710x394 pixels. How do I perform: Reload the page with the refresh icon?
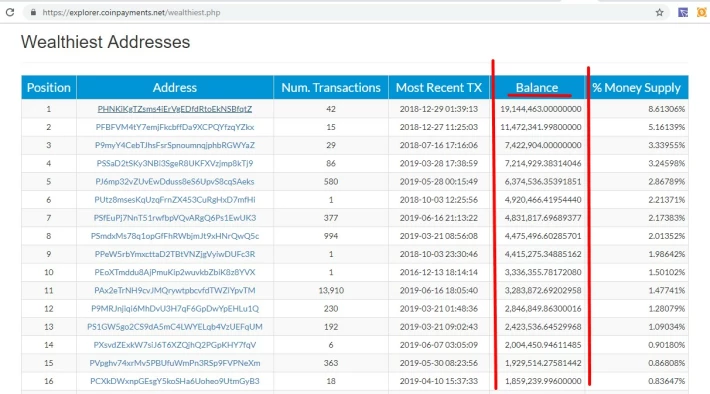10,12
